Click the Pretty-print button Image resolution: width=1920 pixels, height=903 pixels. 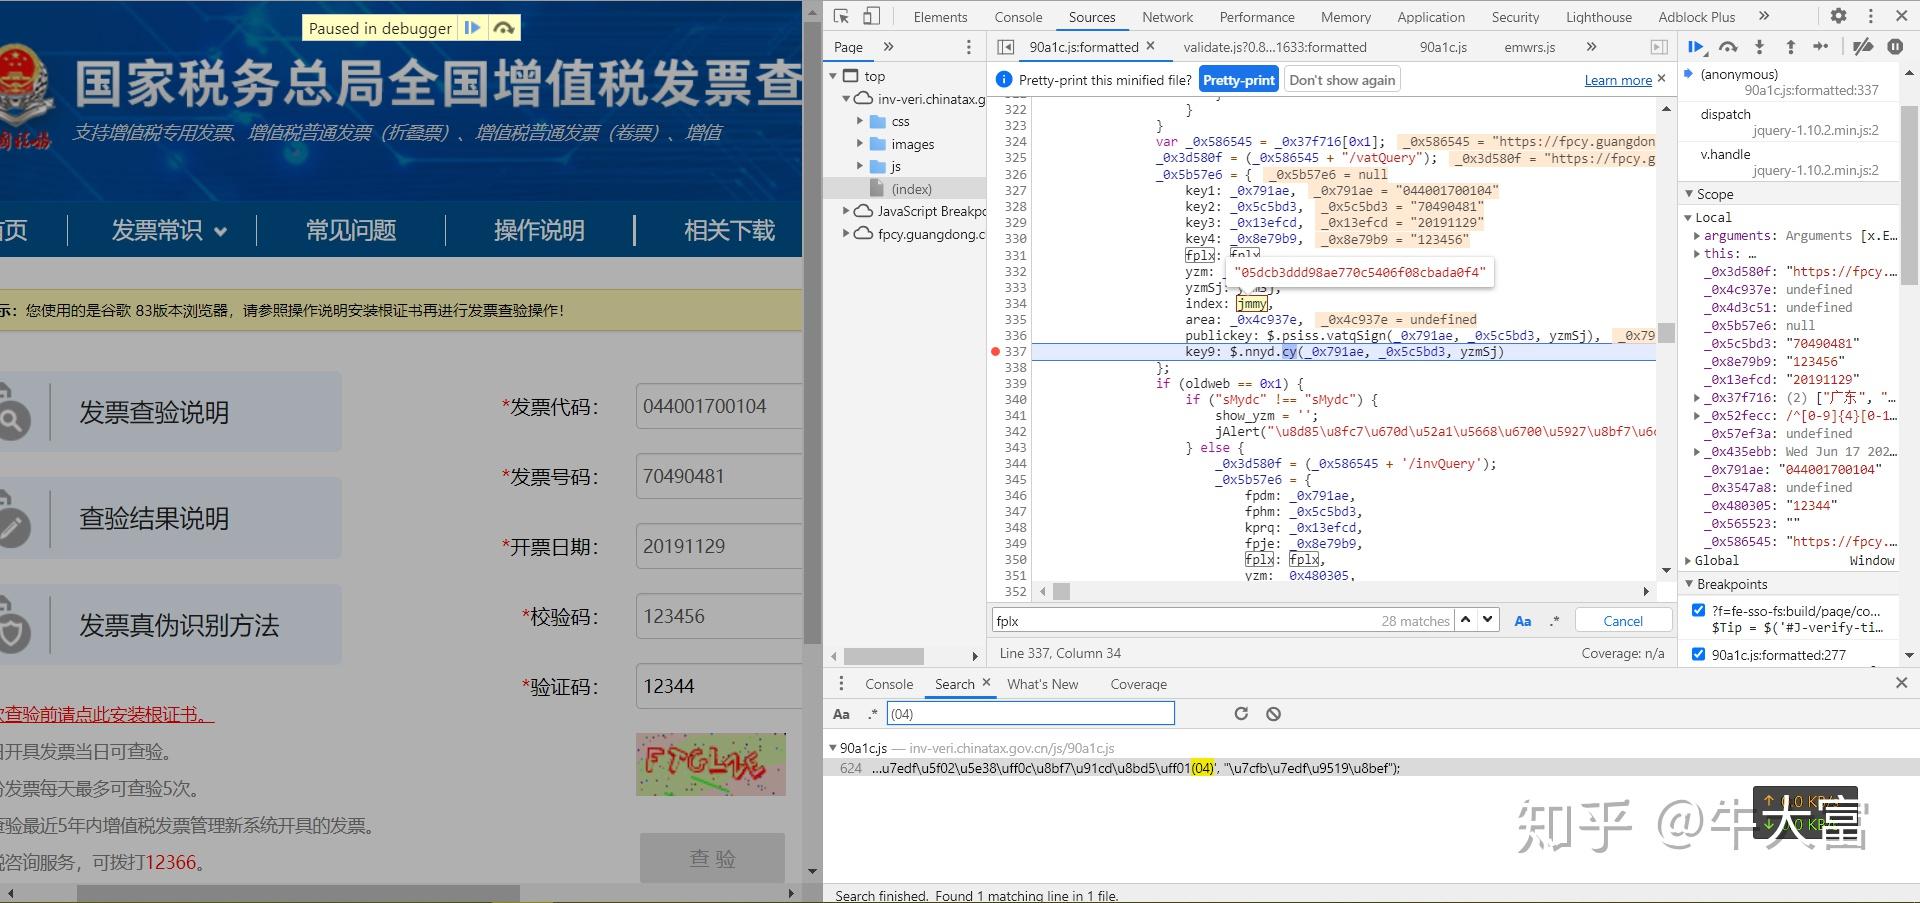click(1238, 78)
